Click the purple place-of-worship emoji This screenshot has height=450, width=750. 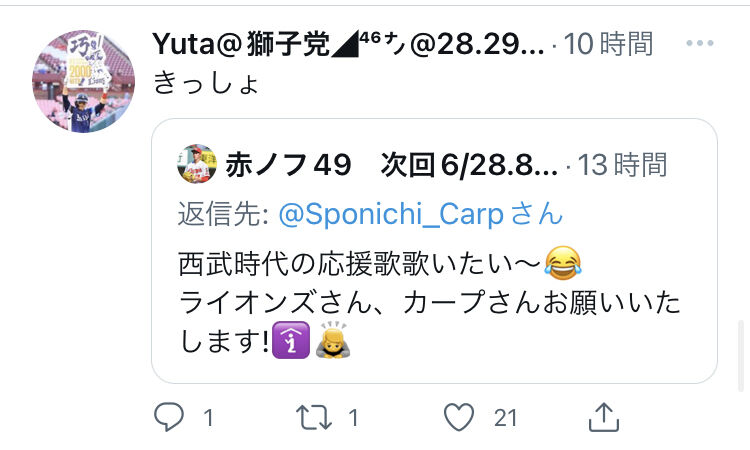291,340
